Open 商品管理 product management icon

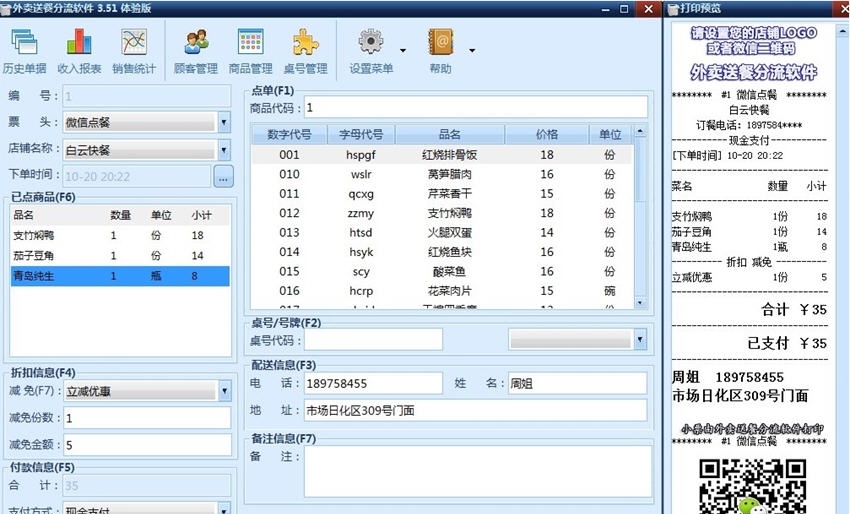tap(250, 42)
